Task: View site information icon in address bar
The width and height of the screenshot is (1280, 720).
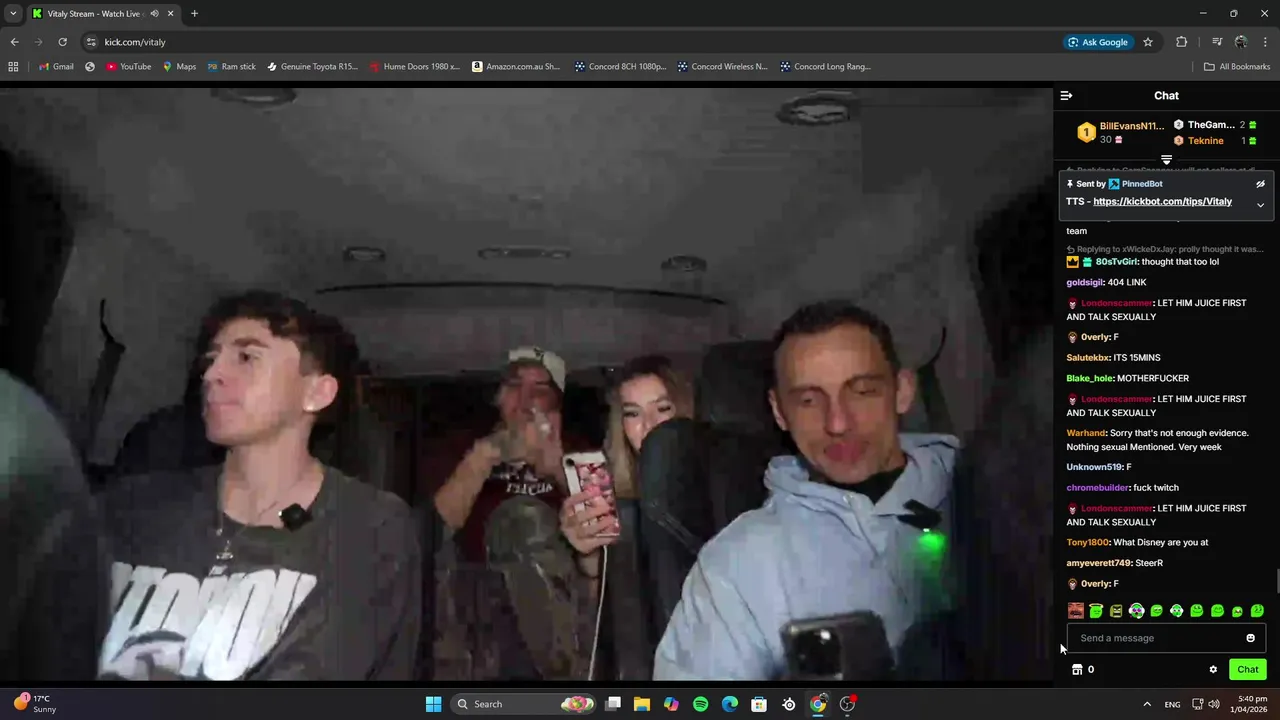Action: 91,42
